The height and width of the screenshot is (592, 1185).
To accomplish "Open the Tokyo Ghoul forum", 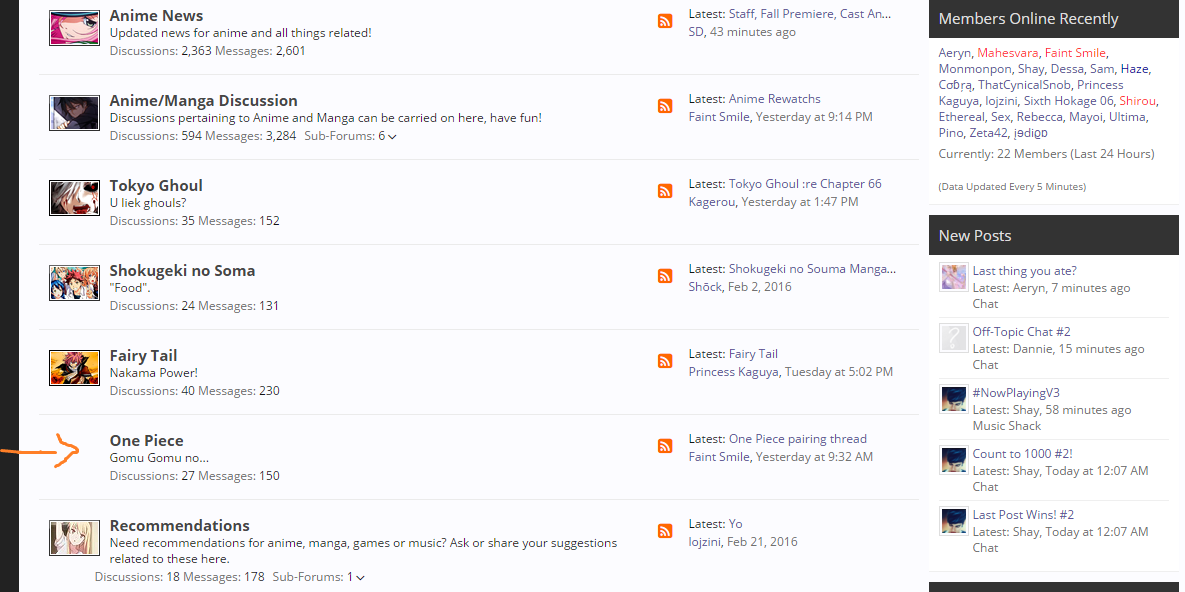I will [x=156, y=185].
